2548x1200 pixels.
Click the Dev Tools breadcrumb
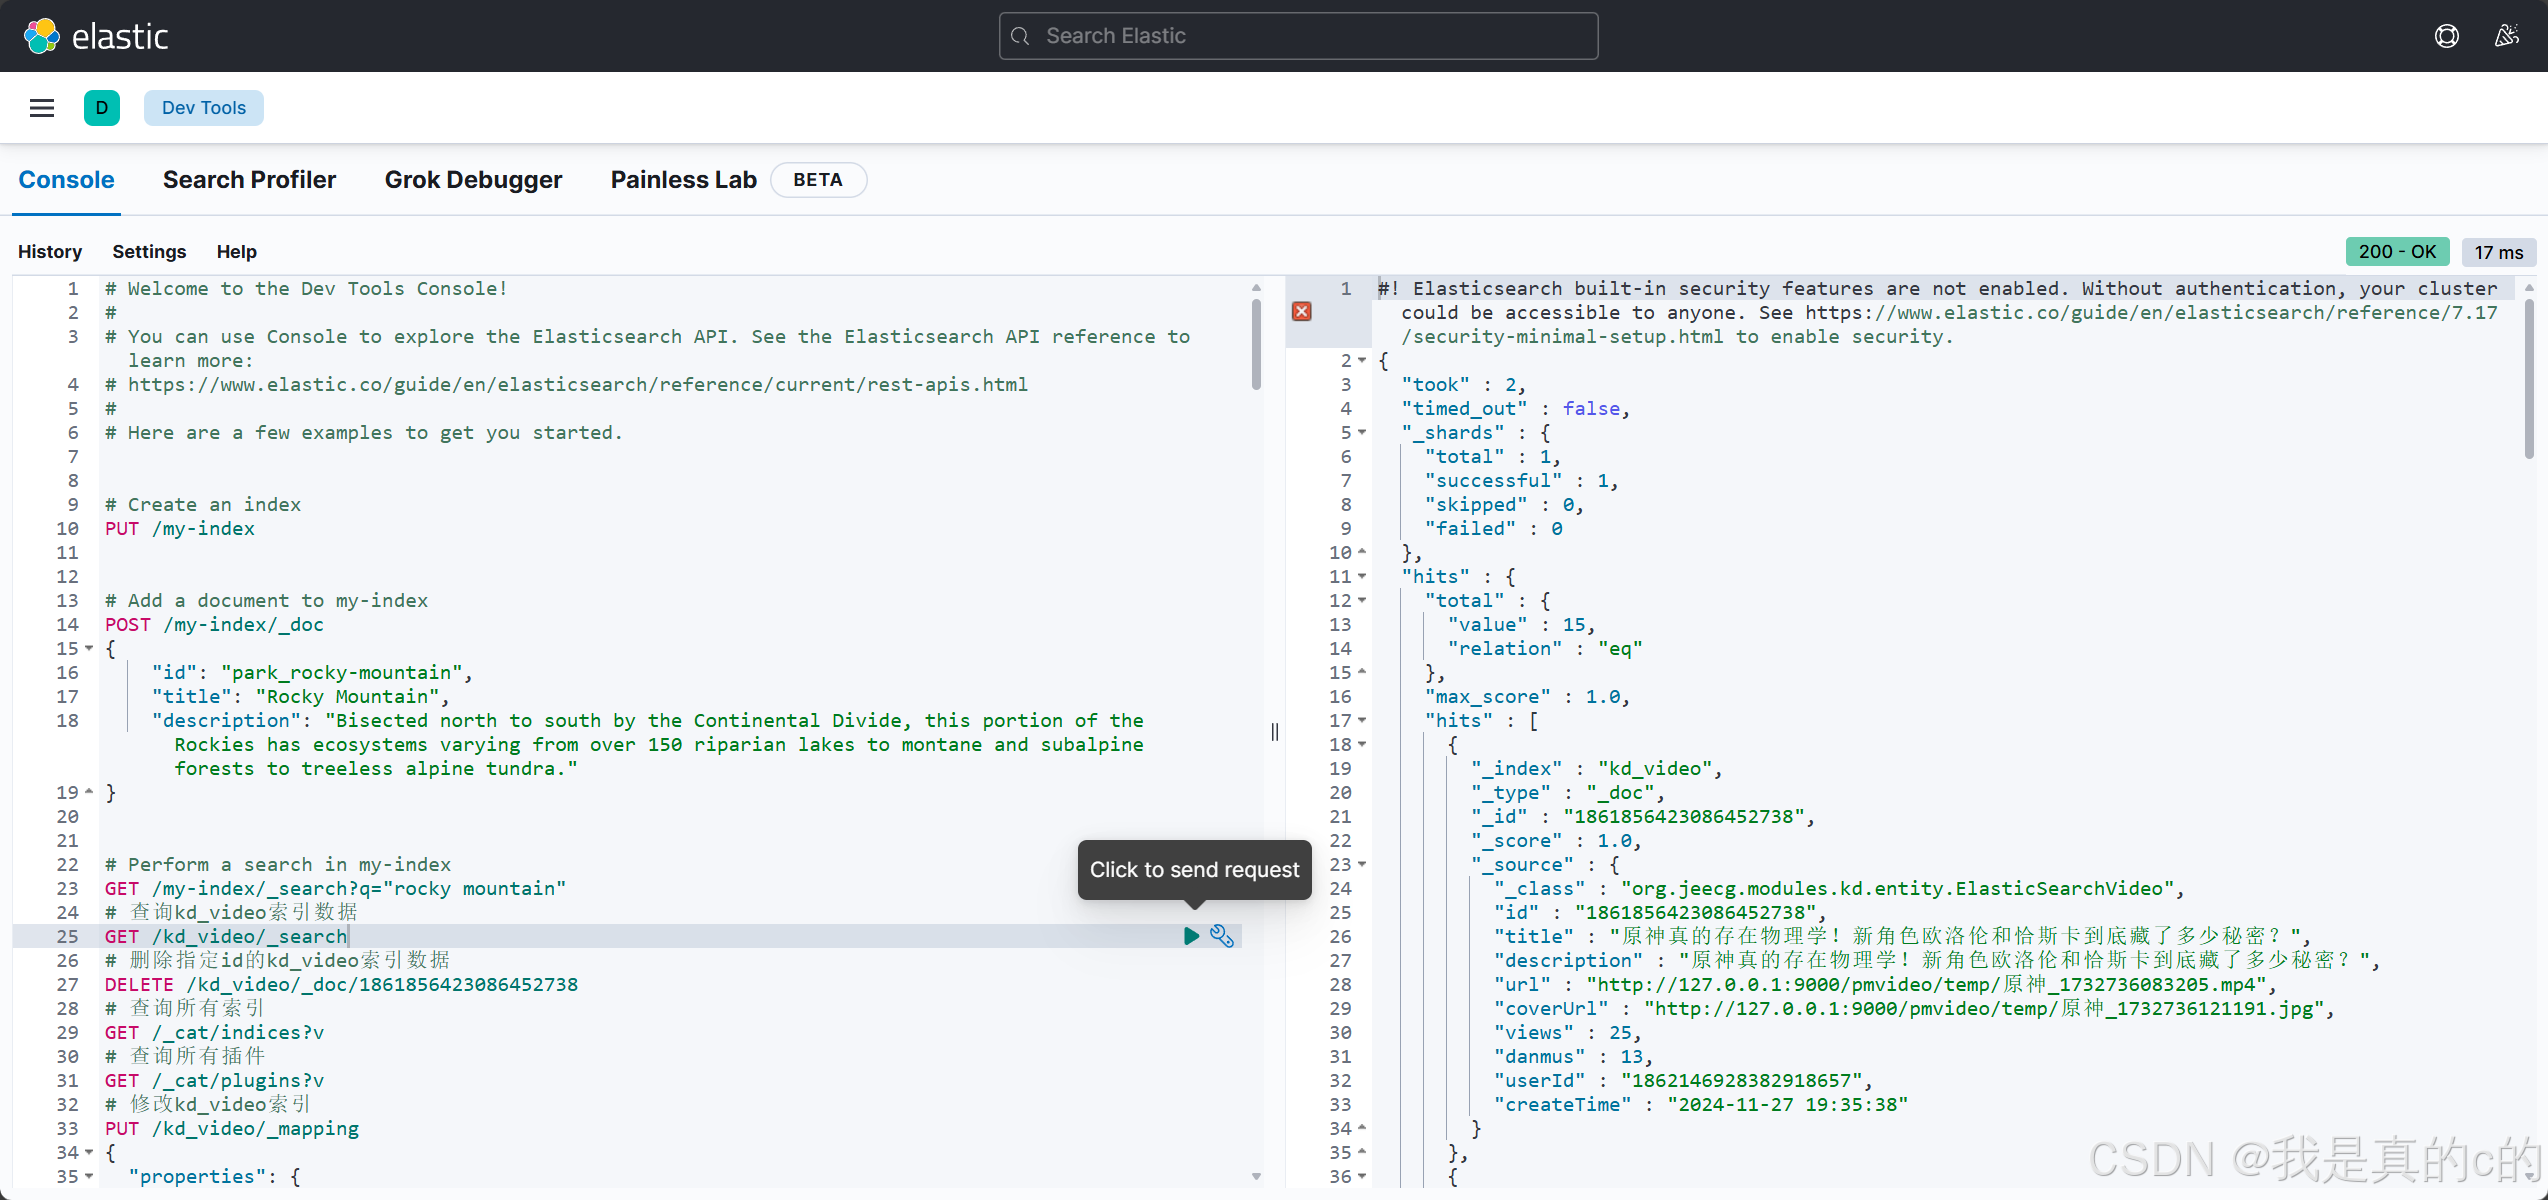point(204,108)
